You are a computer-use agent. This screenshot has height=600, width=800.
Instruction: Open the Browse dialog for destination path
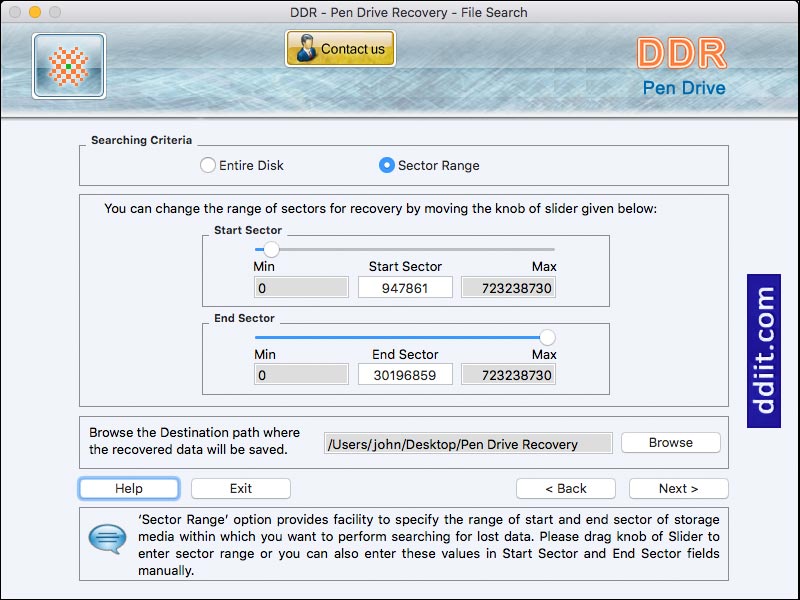click(x=669, y=442)
